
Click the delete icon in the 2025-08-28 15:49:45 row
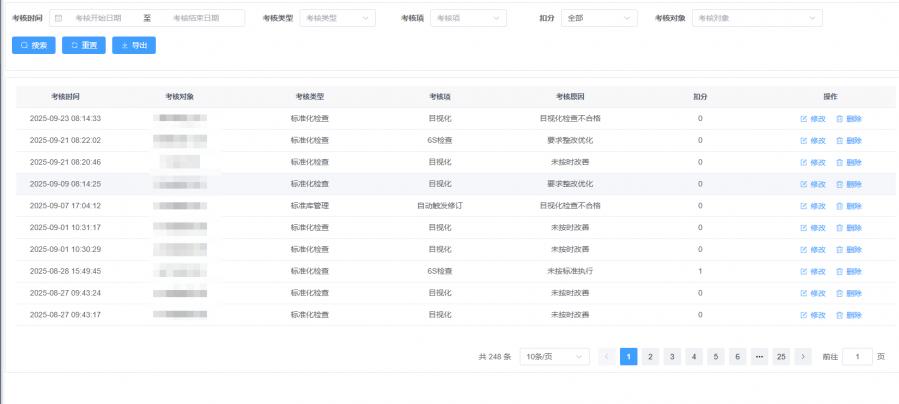coord(840,271)
